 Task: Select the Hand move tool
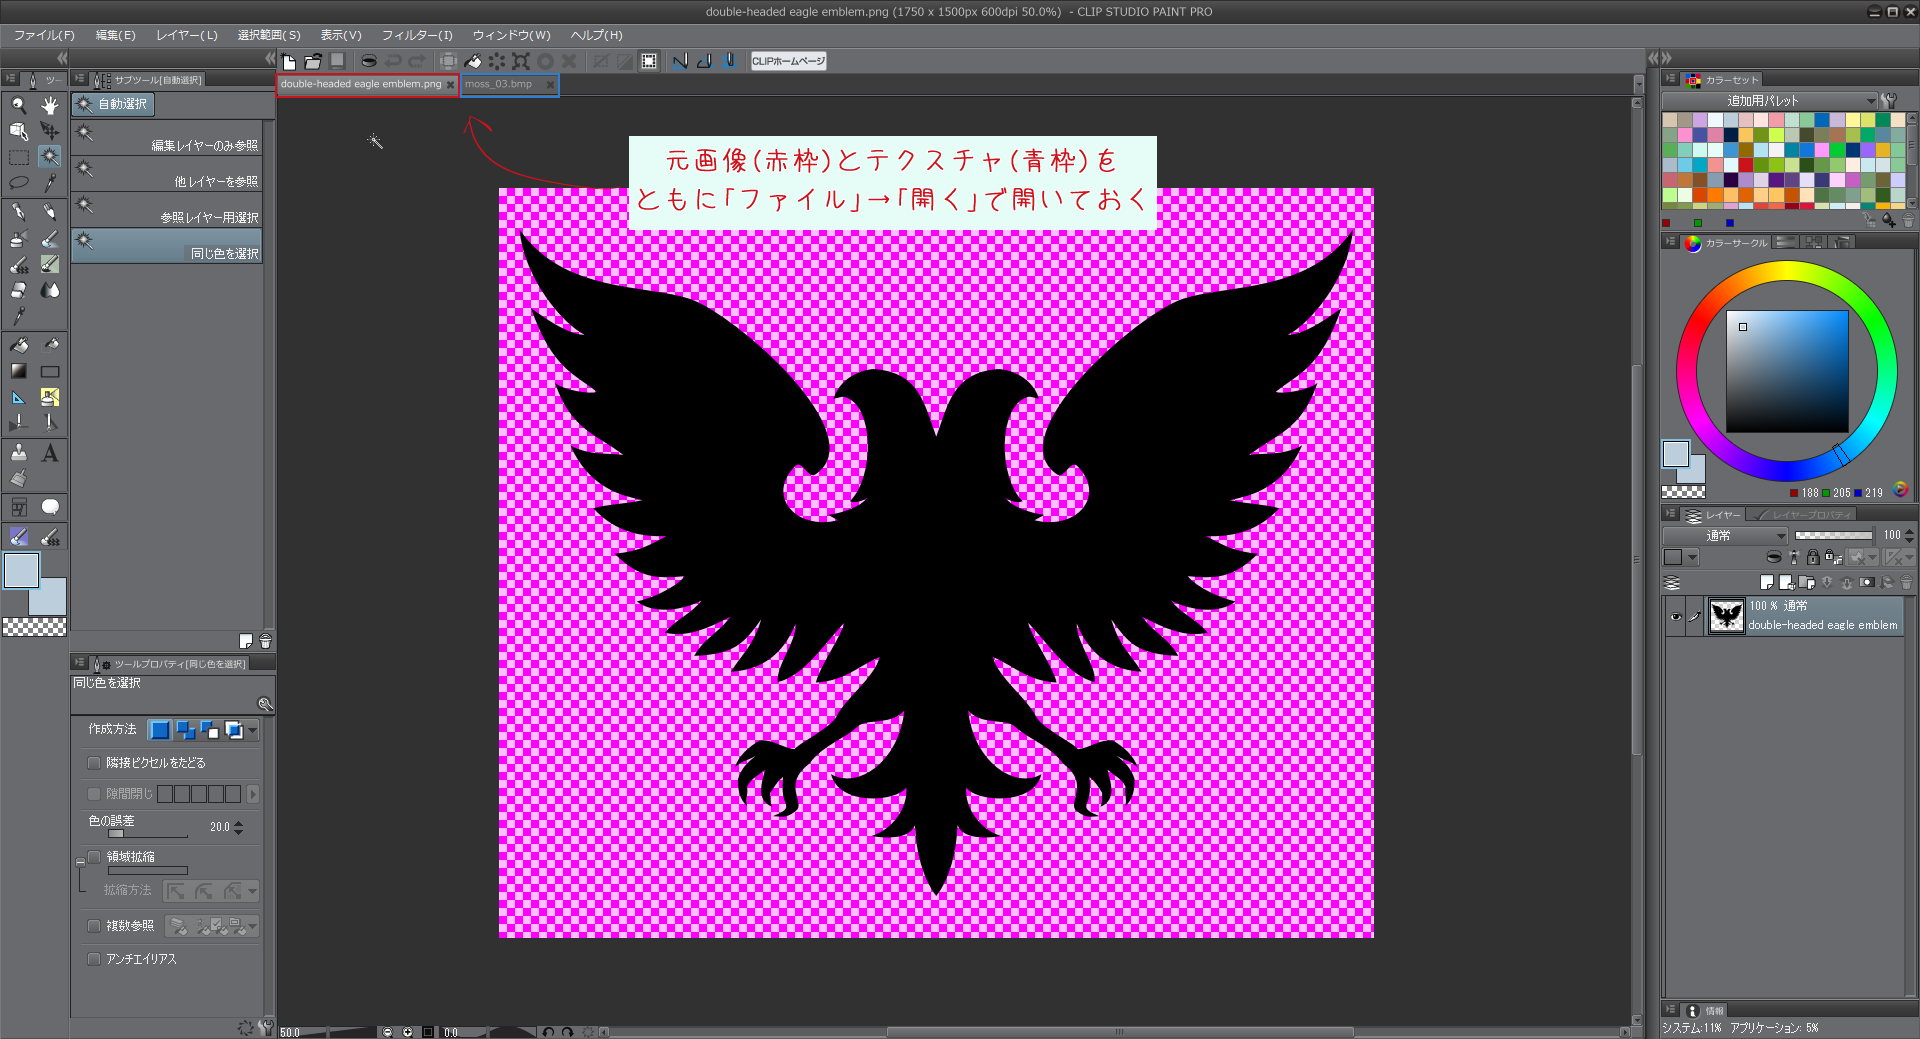click(50, 105)
